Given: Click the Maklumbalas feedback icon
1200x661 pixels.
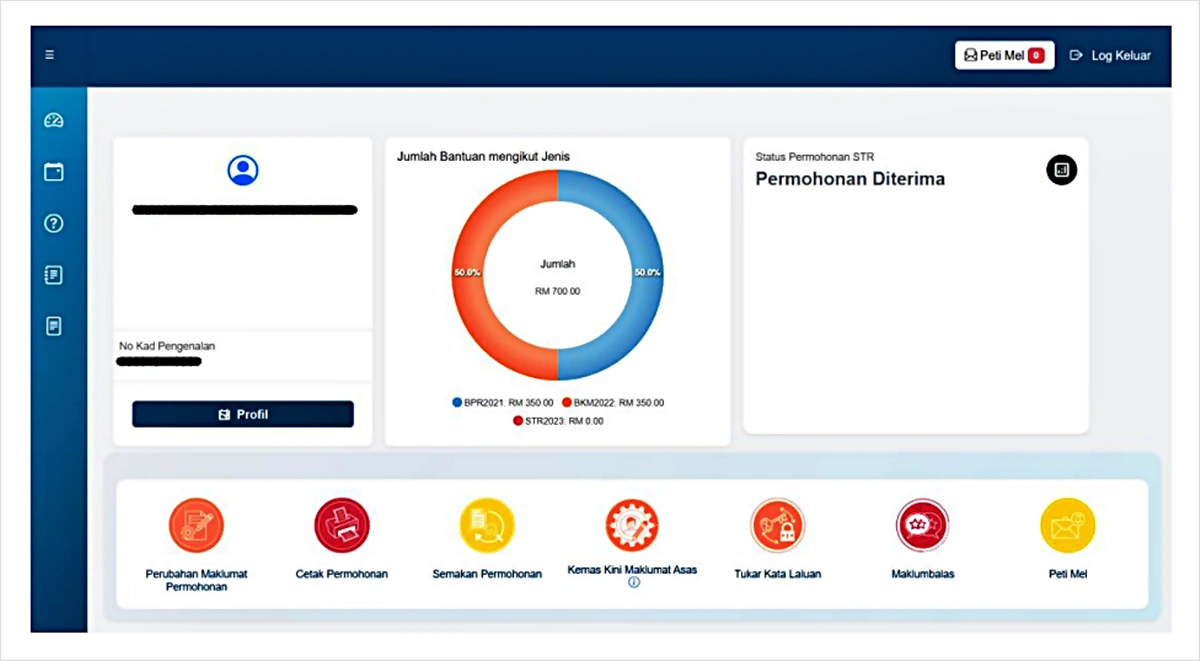Looking at the screenshot, I should 922,526.
